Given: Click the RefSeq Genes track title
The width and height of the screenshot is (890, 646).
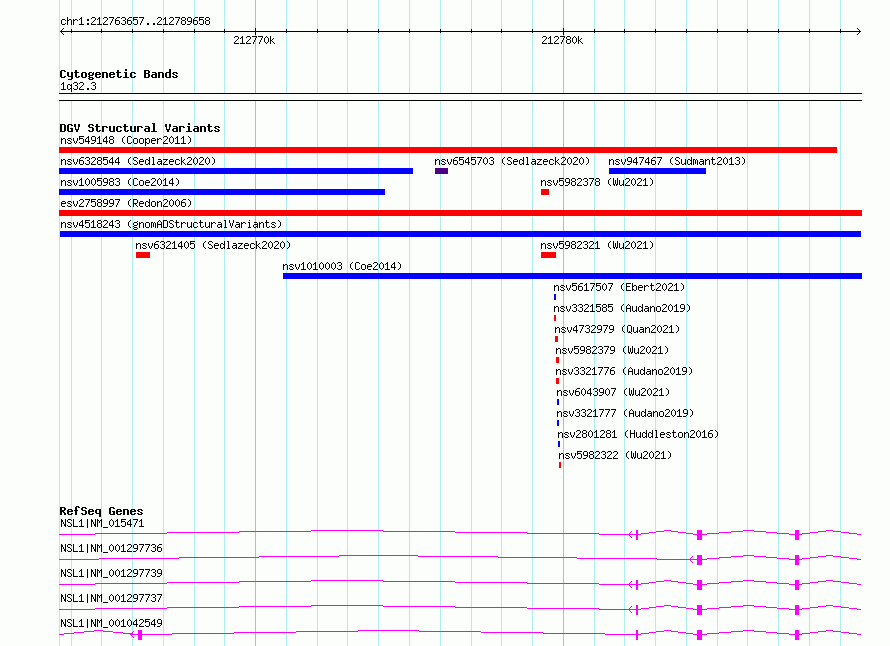Looking at the screenshot, I should [x=101, y=511].
